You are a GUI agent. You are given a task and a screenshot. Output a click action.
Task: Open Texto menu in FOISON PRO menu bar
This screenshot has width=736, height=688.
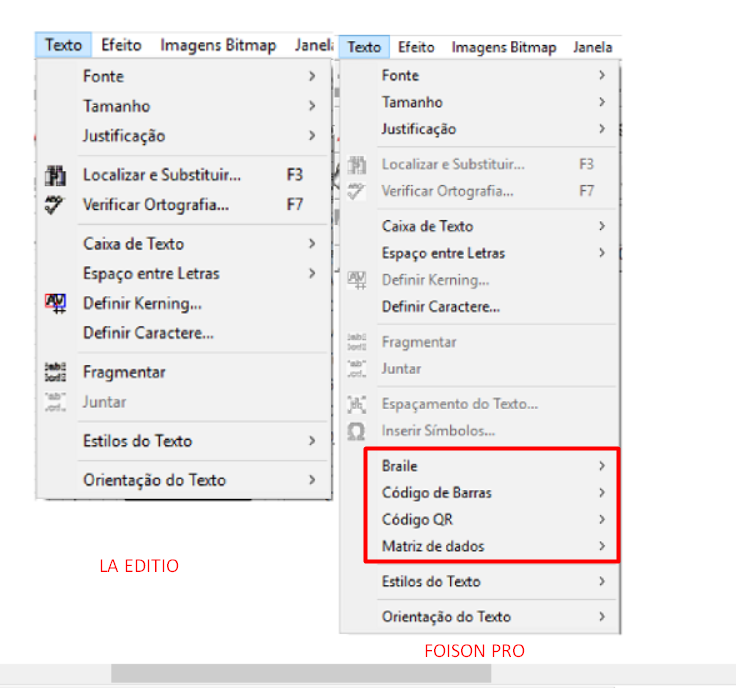tap(364, 47)
